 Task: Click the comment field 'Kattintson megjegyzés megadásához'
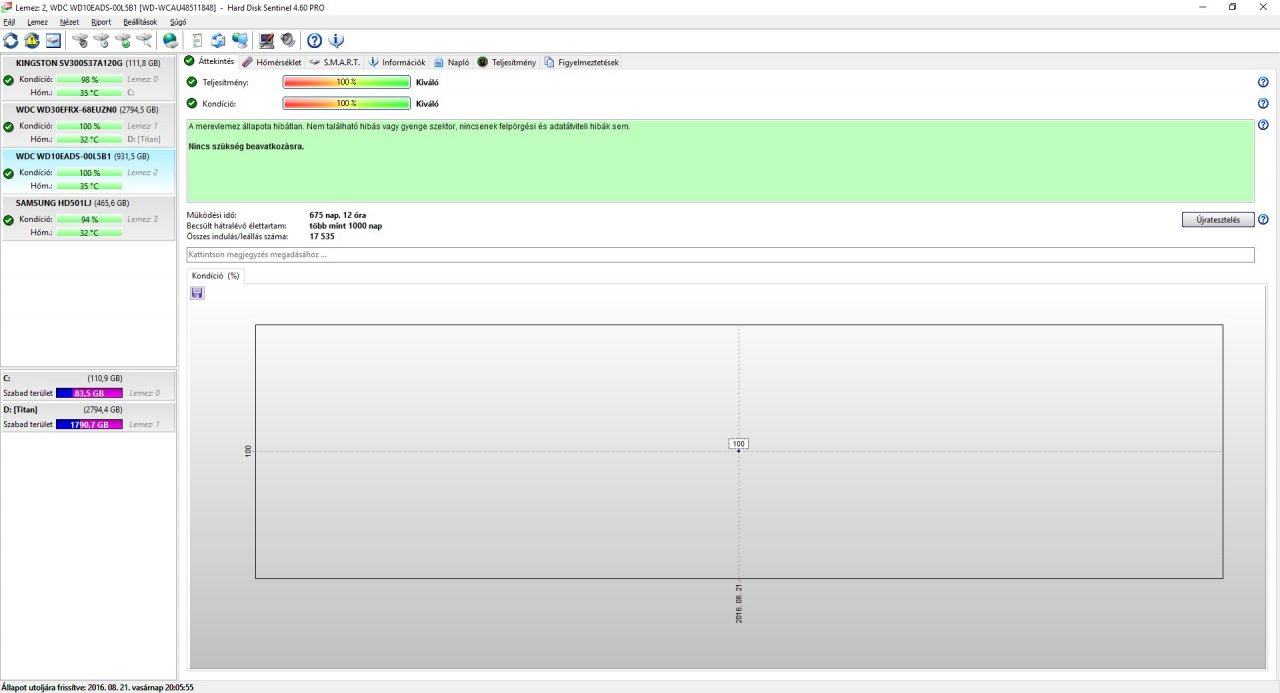coord(720,255)
